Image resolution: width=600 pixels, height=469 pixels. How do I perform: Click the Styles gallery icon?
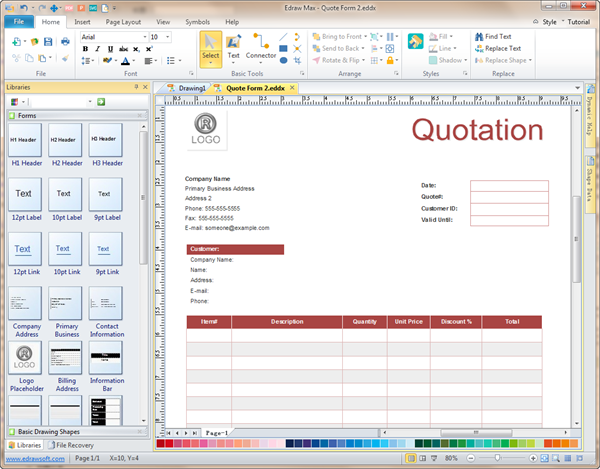(416, 42)
